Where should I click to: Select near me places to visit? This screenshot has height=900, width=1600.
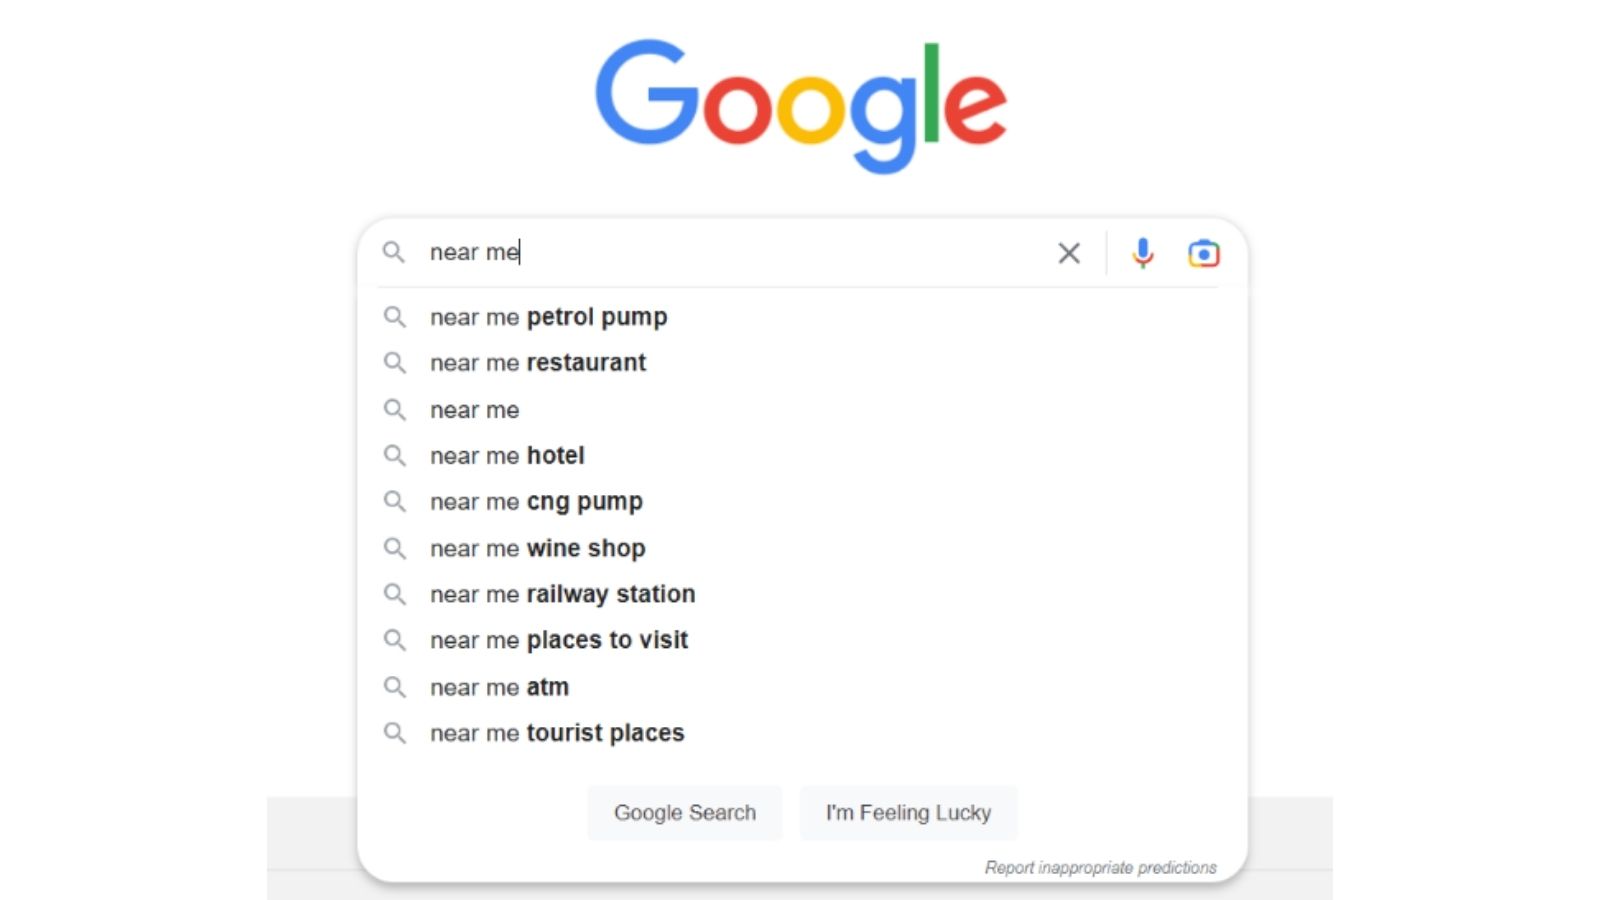click(802, 640)
